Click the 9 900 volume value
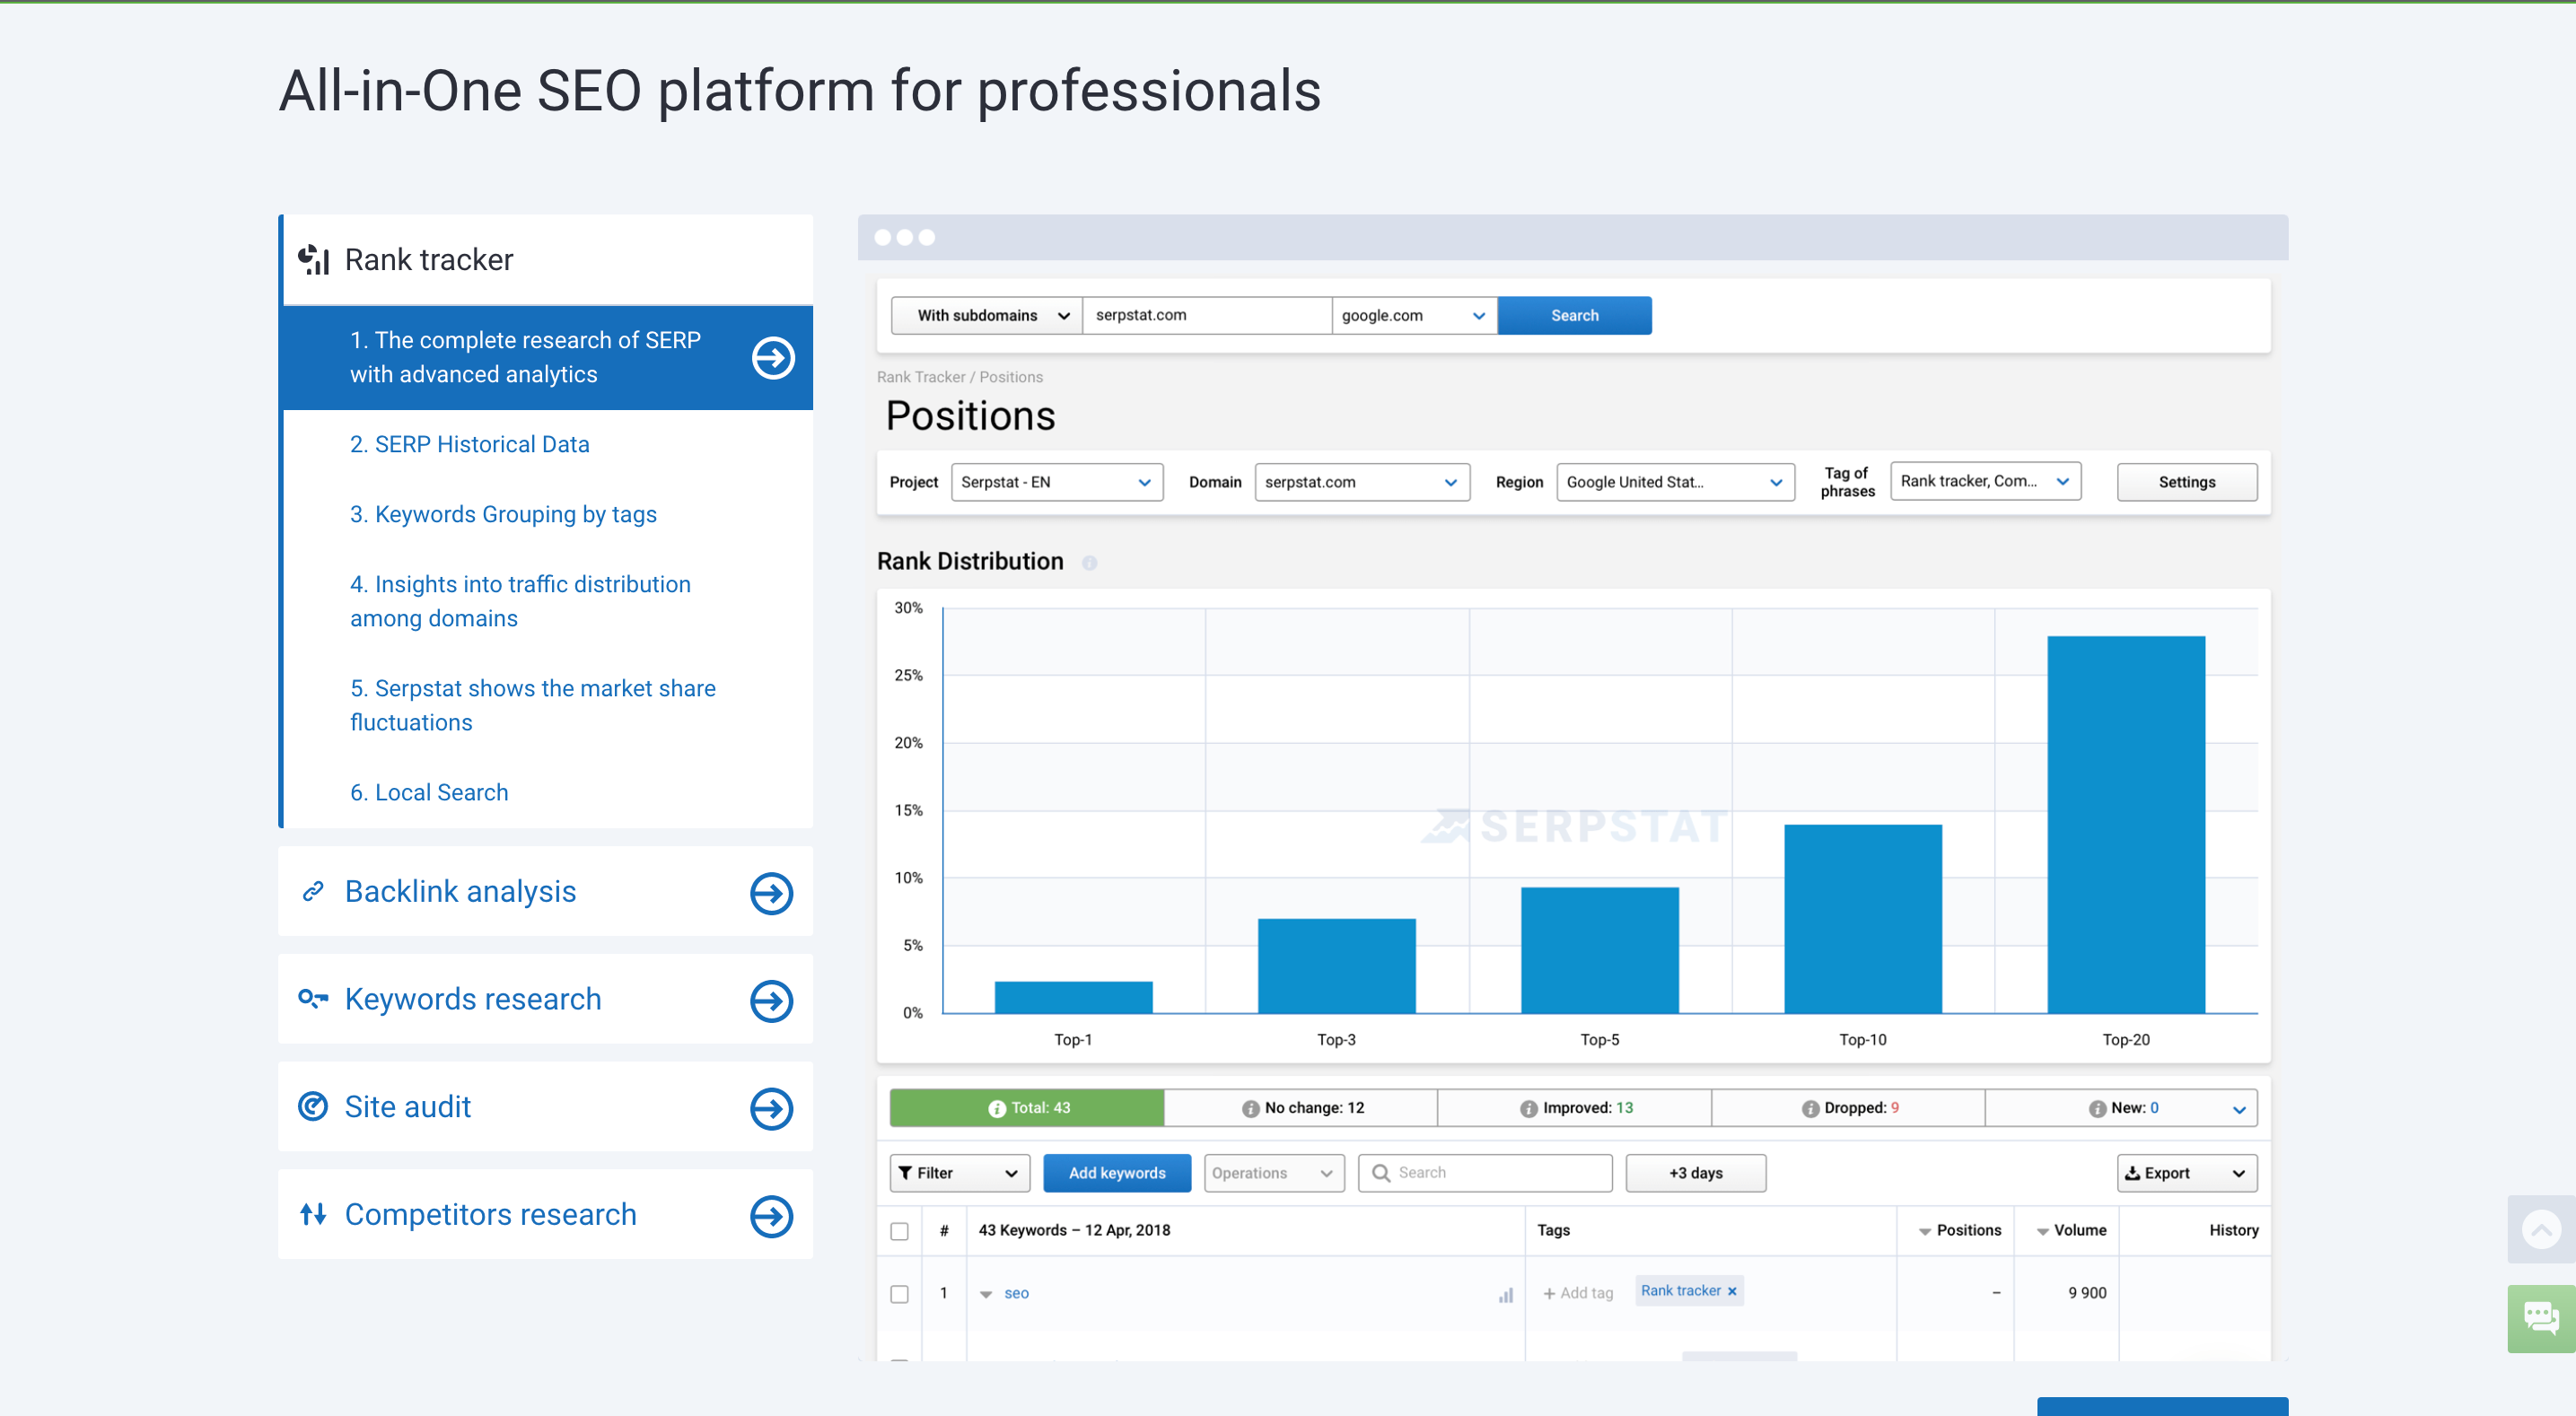2576x1416 pixels. tap(2087, 1293)
